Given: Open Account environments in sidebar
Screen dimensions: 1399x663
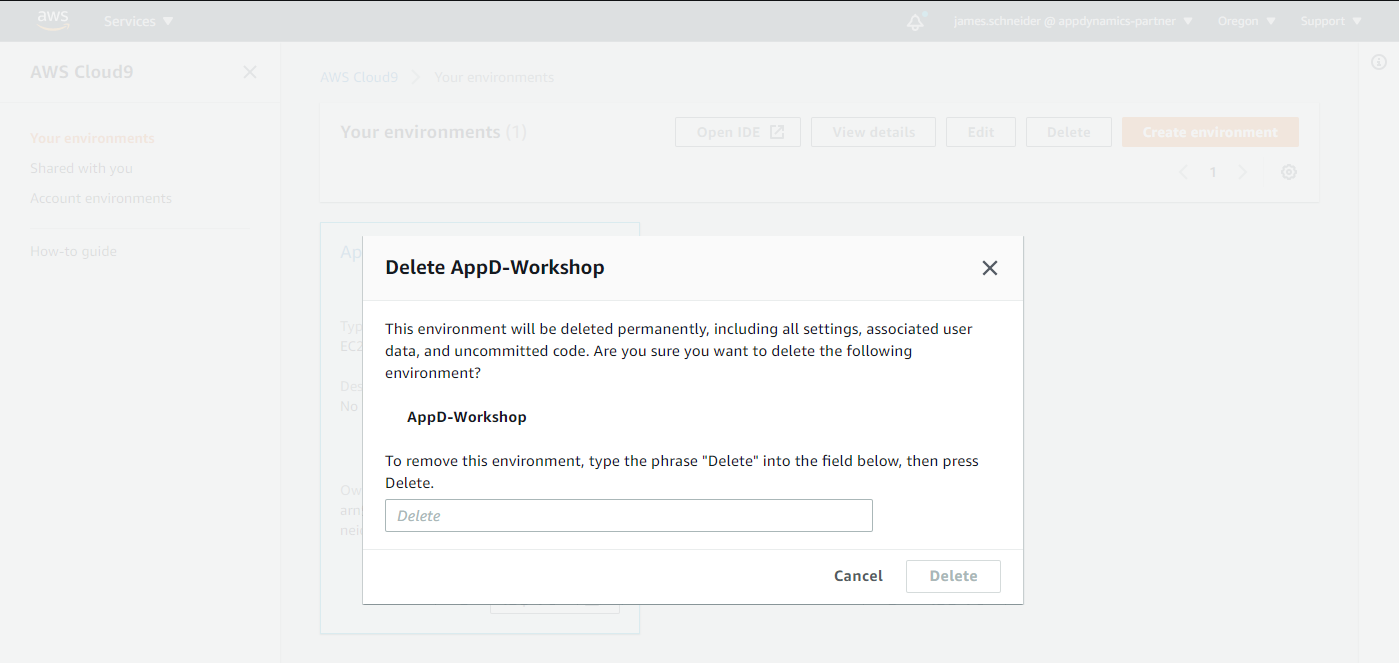Looking at the screenshot, I should [x=101, y=198].
